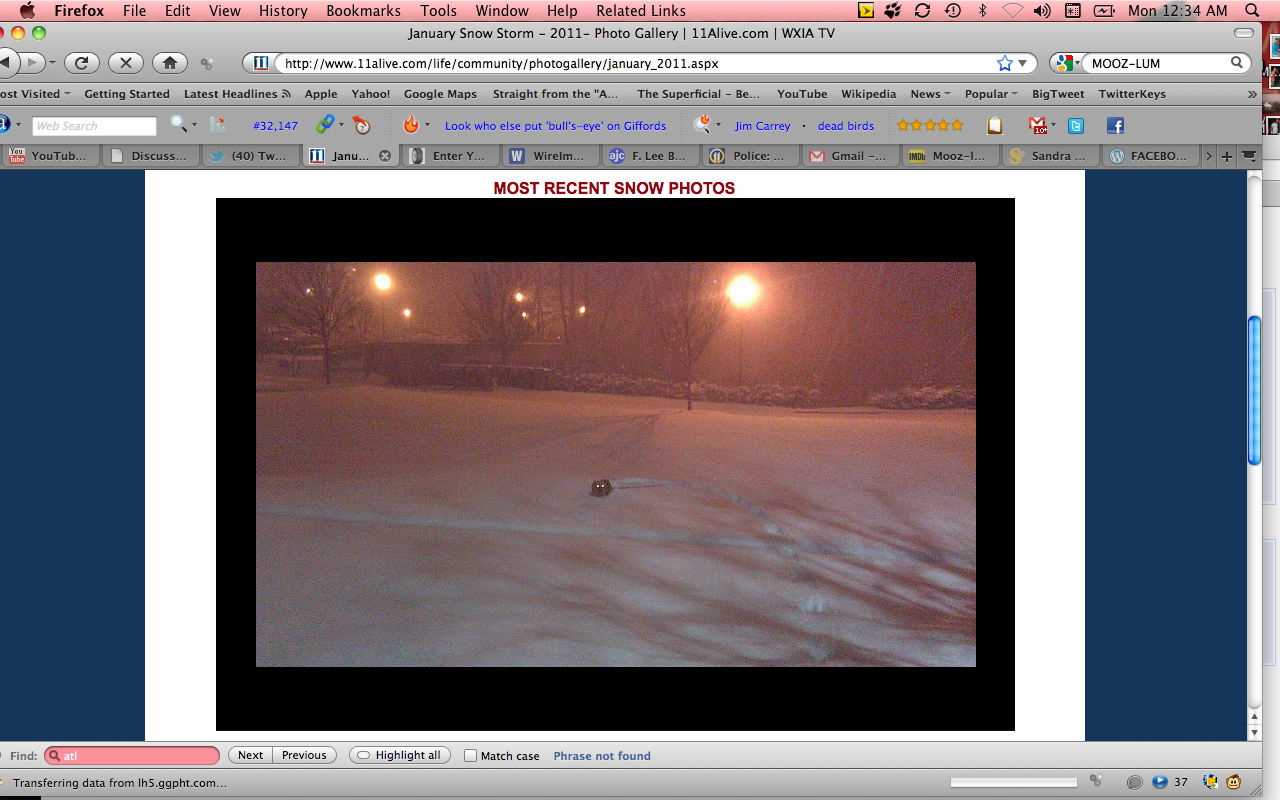This screenshot has height=800, width=1280.
Task: Expand the Most Visited bookmarks folder
Action: (x=35, y=94)
